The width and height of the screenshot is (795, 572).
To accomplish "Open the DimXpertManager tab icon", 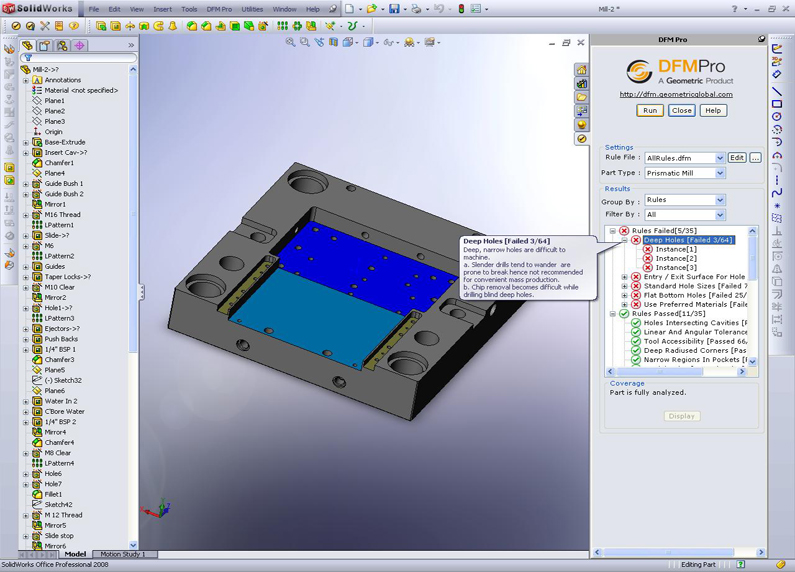I will pos(80,46).
